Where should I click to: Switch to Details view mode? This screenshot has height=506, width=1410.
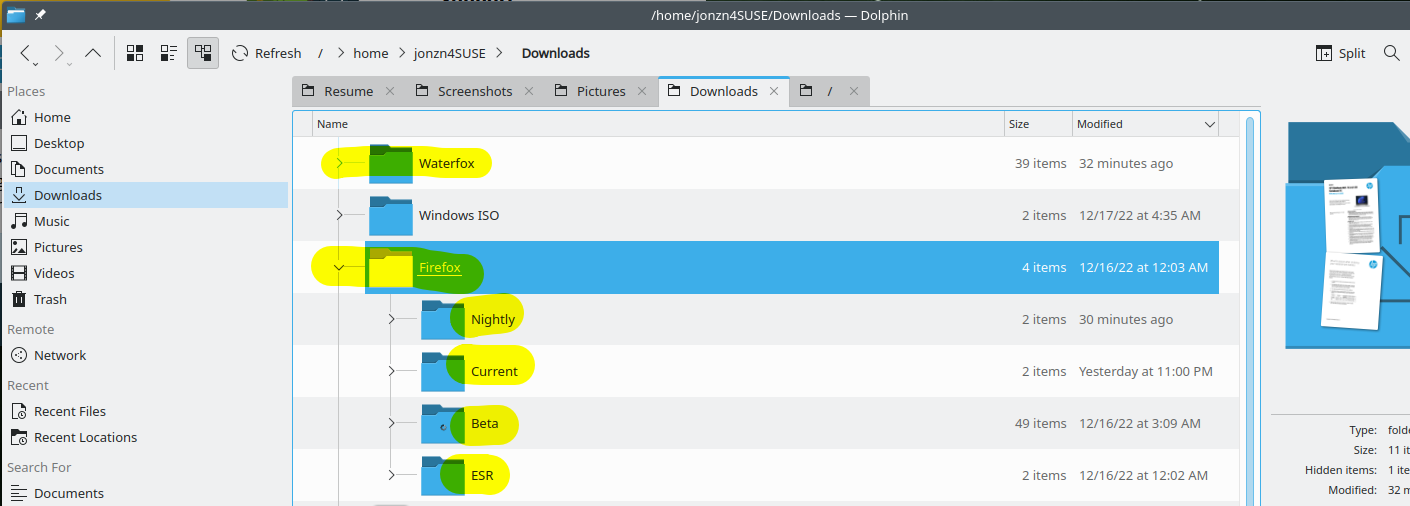(x=203, y=53)
